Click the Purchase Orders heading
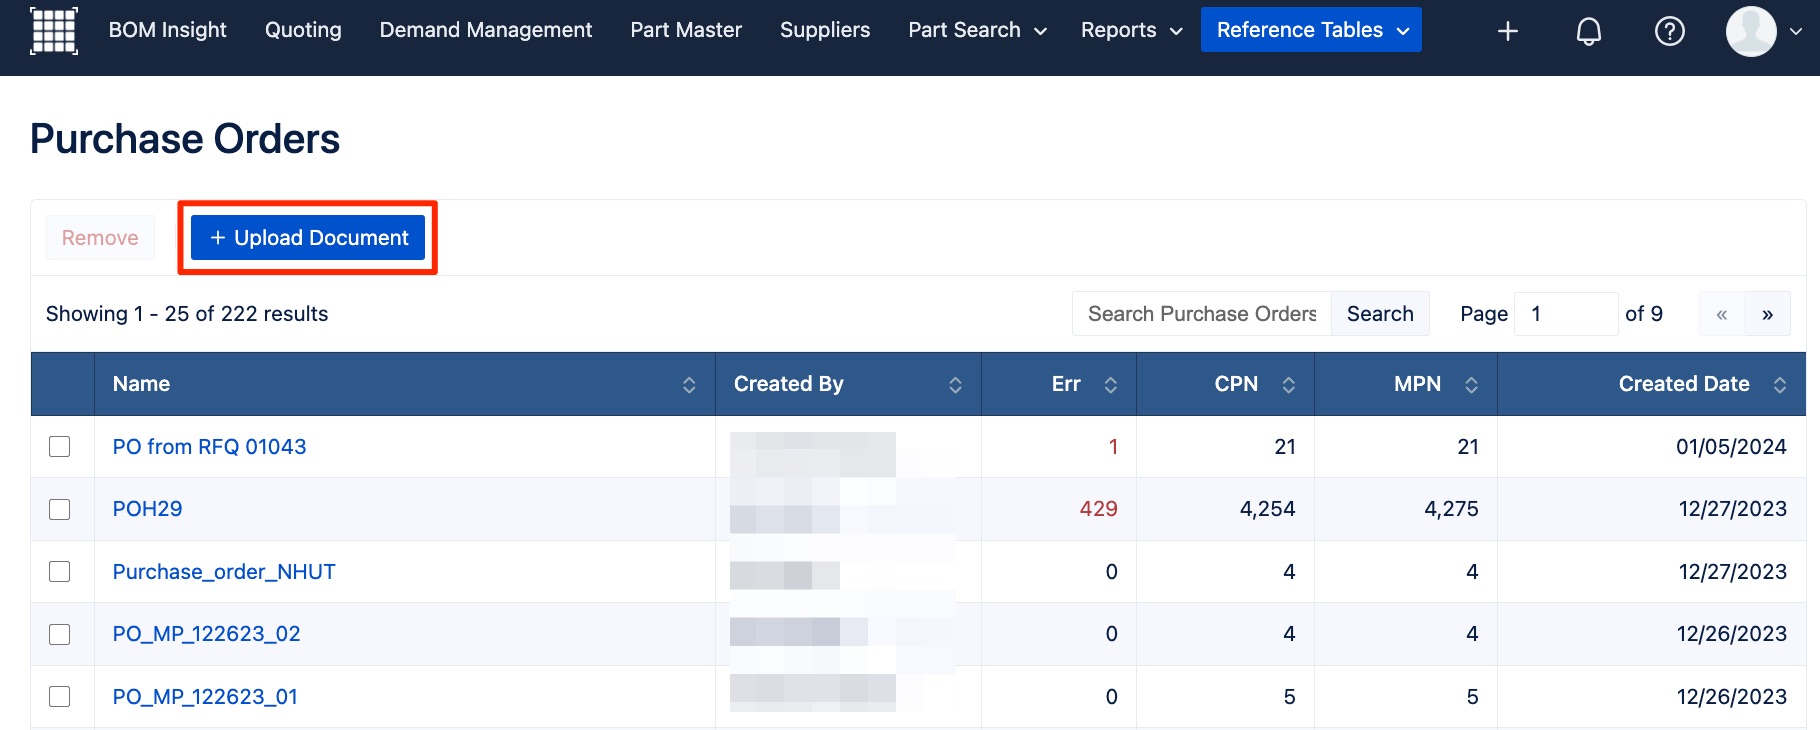1820x730 pixels. [x=185, y=139]
